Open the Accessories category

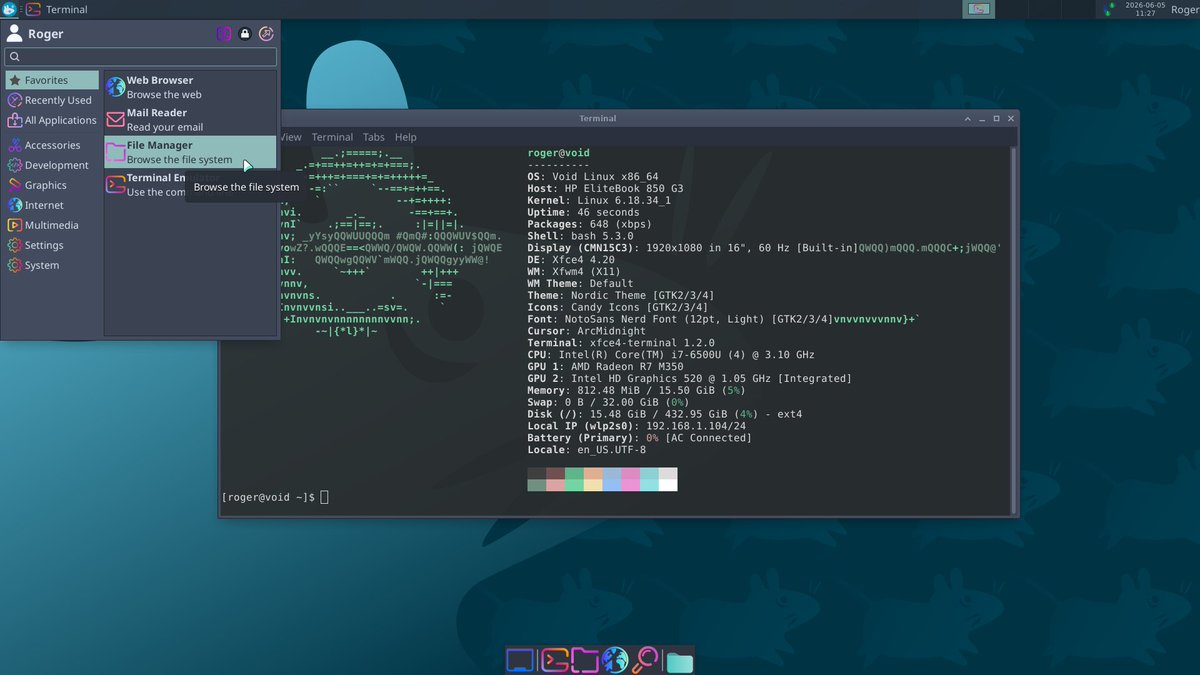[52, 145]
